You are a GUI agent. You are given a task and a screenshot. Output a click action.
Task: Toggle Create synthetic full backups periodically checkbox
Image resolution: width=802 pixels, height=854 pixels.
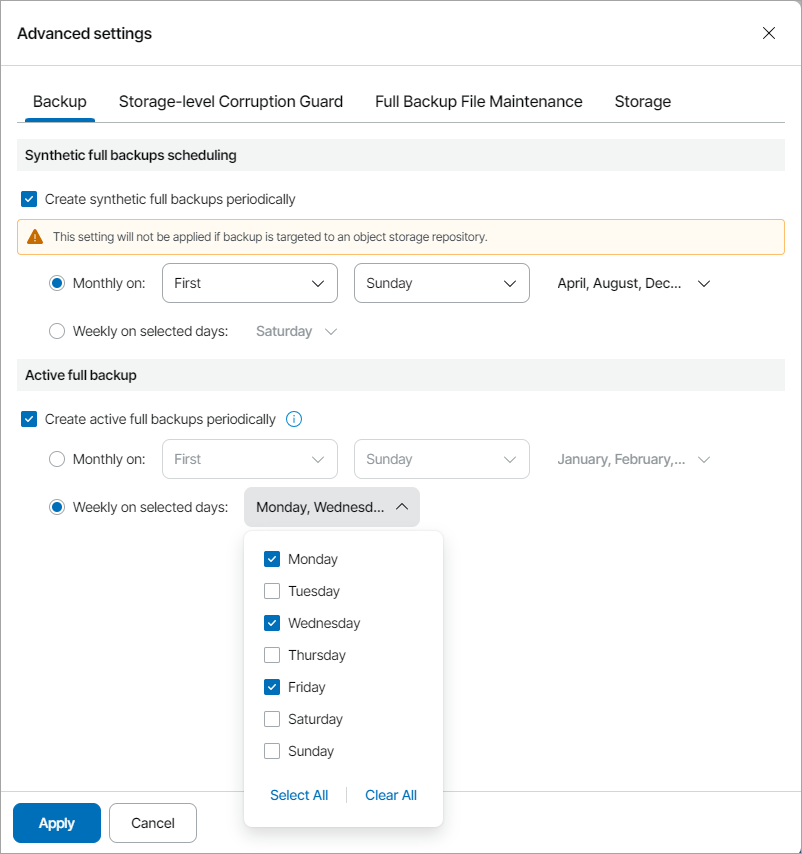pos(29,199)
